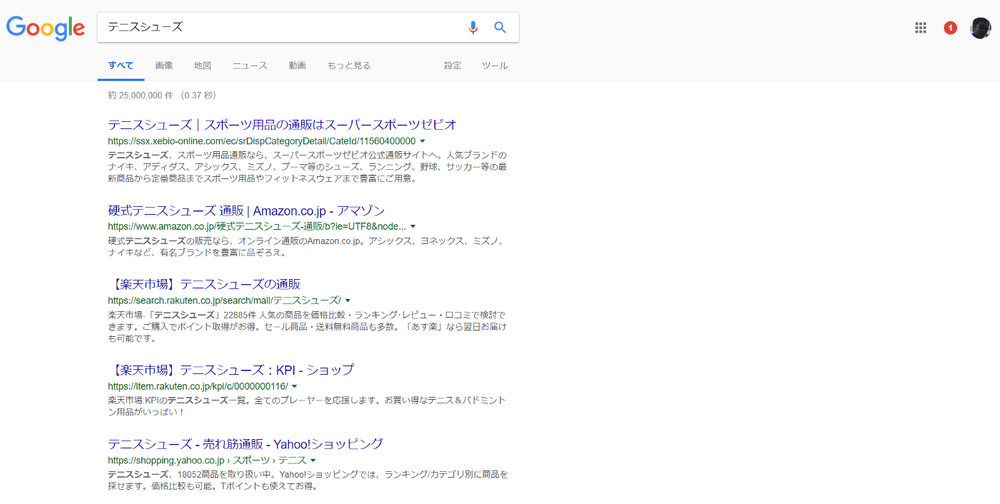This screenshot has width=1000, height=504.
Task: Click the テニスシューズ search input field
Action: 280,28
